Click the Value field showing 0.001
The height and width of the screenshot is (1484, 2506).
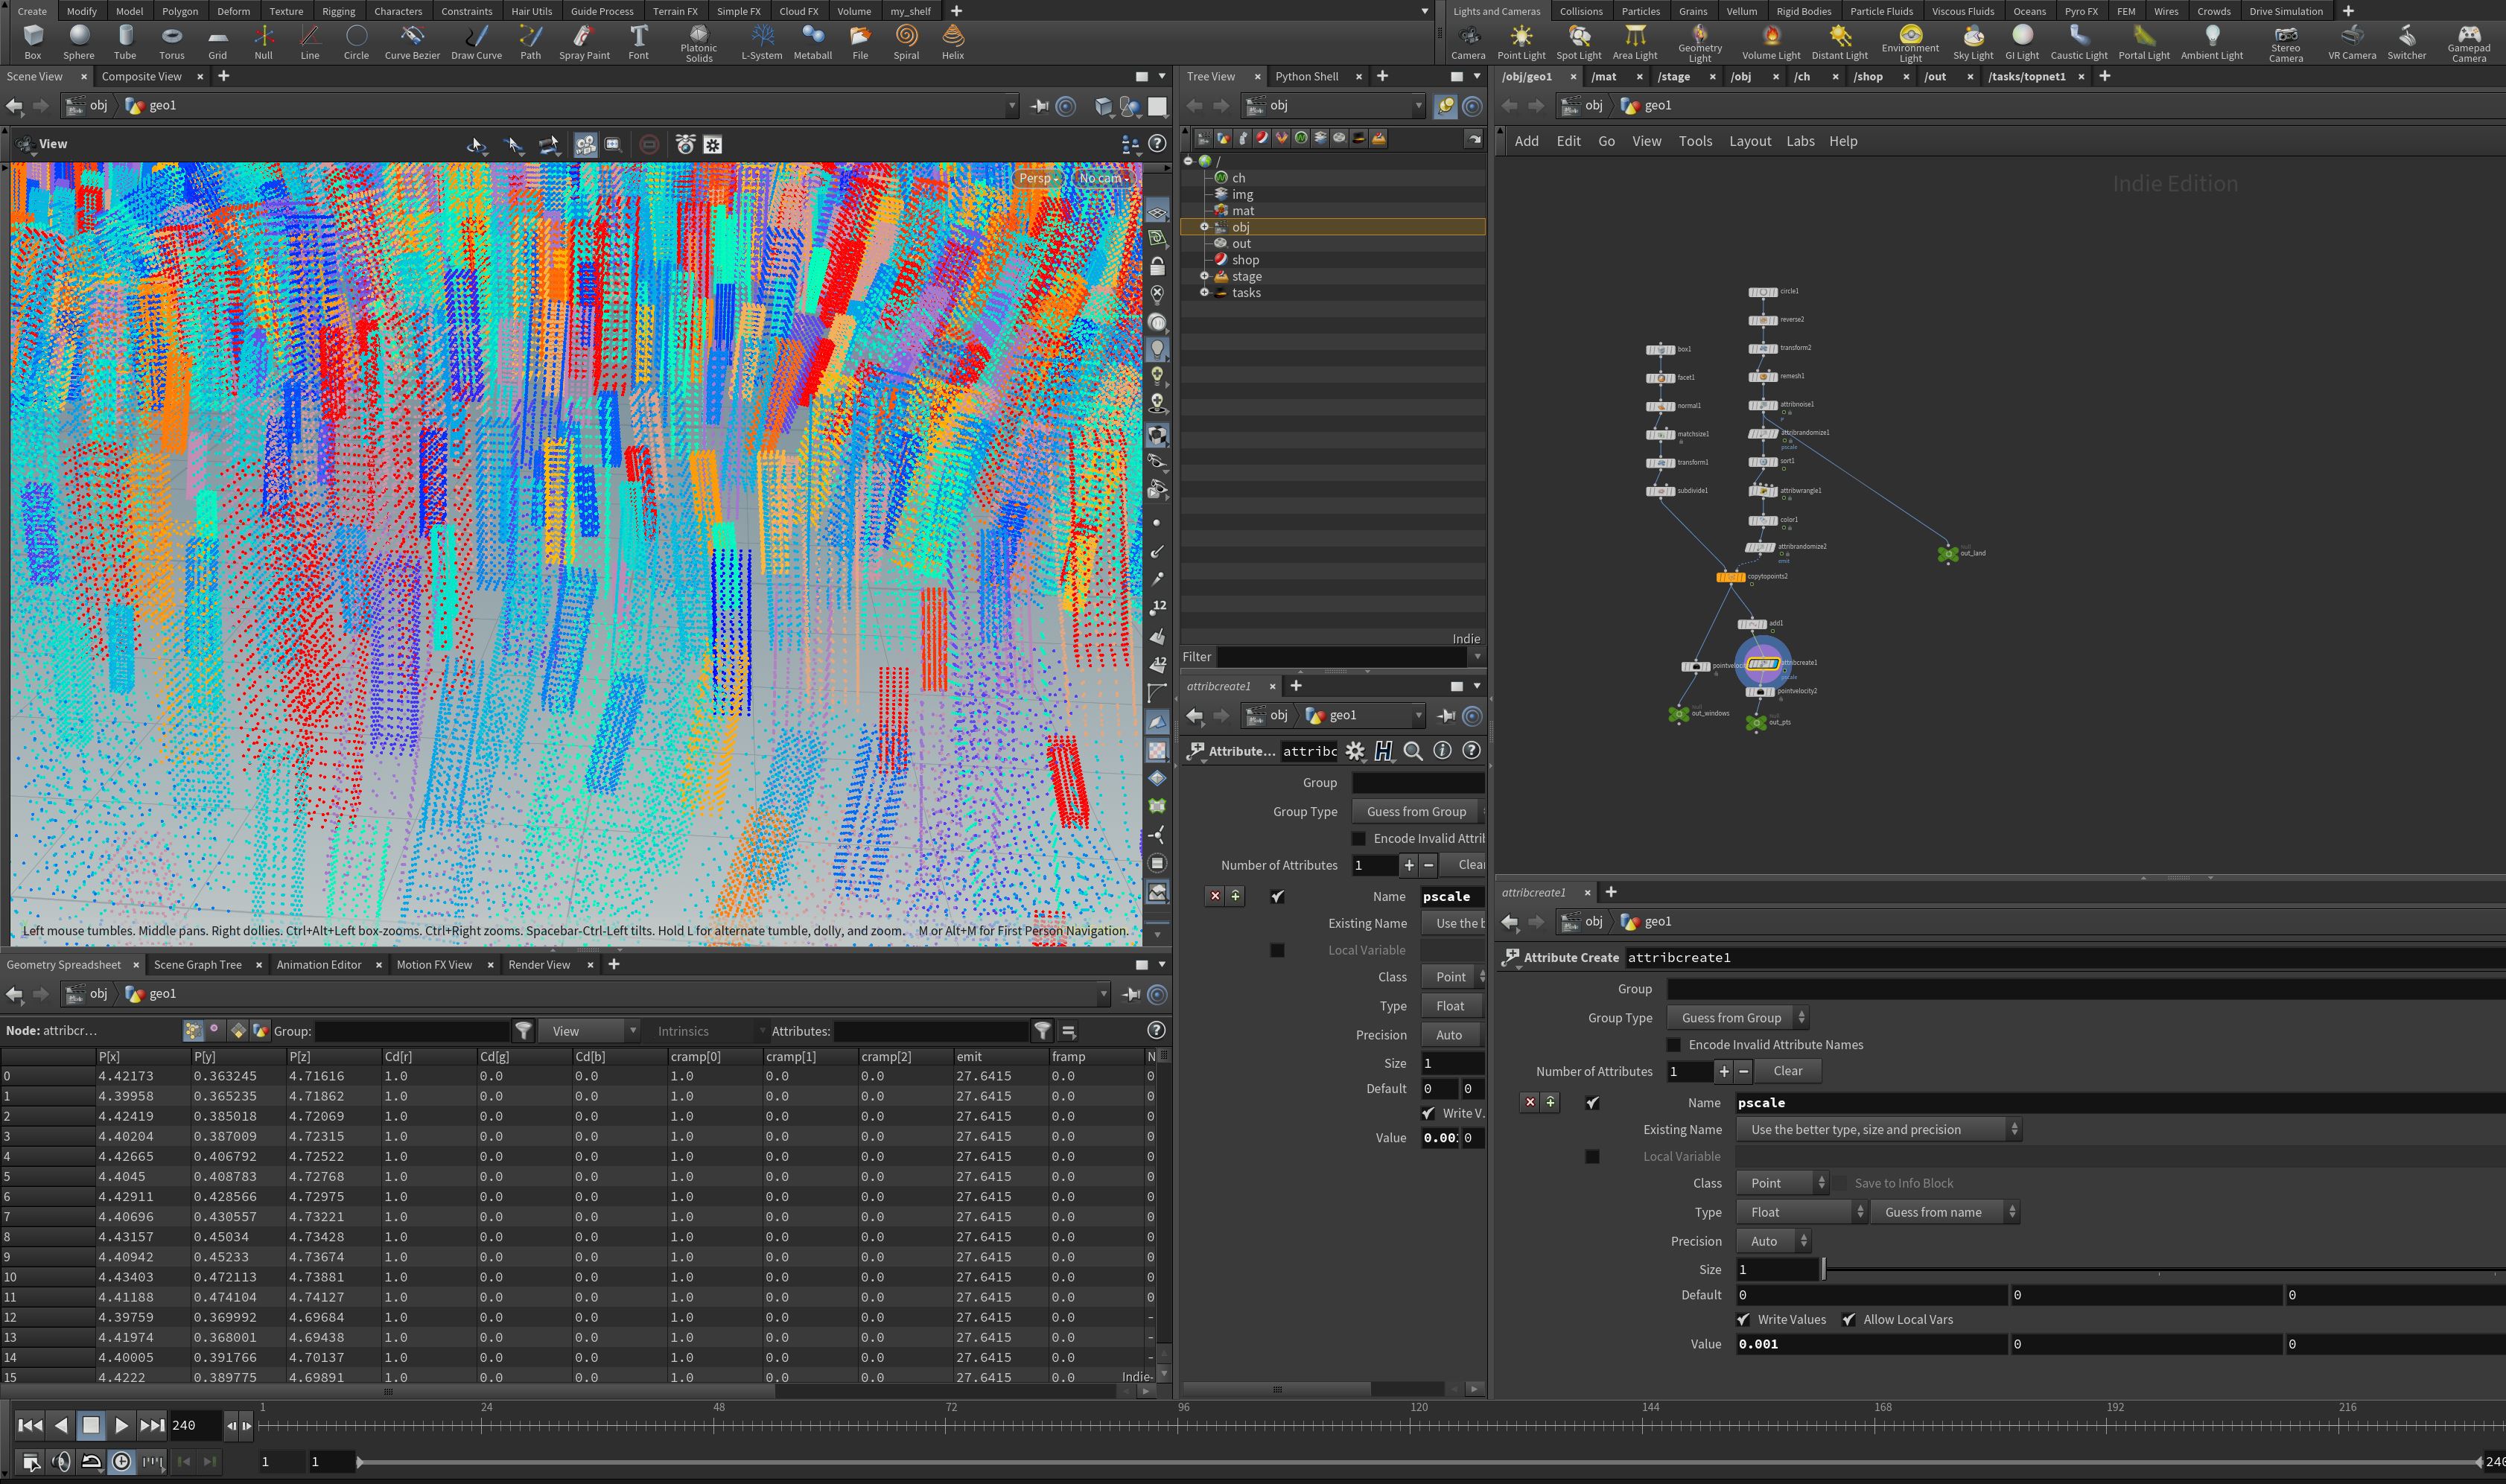tap(1872, 1343)
